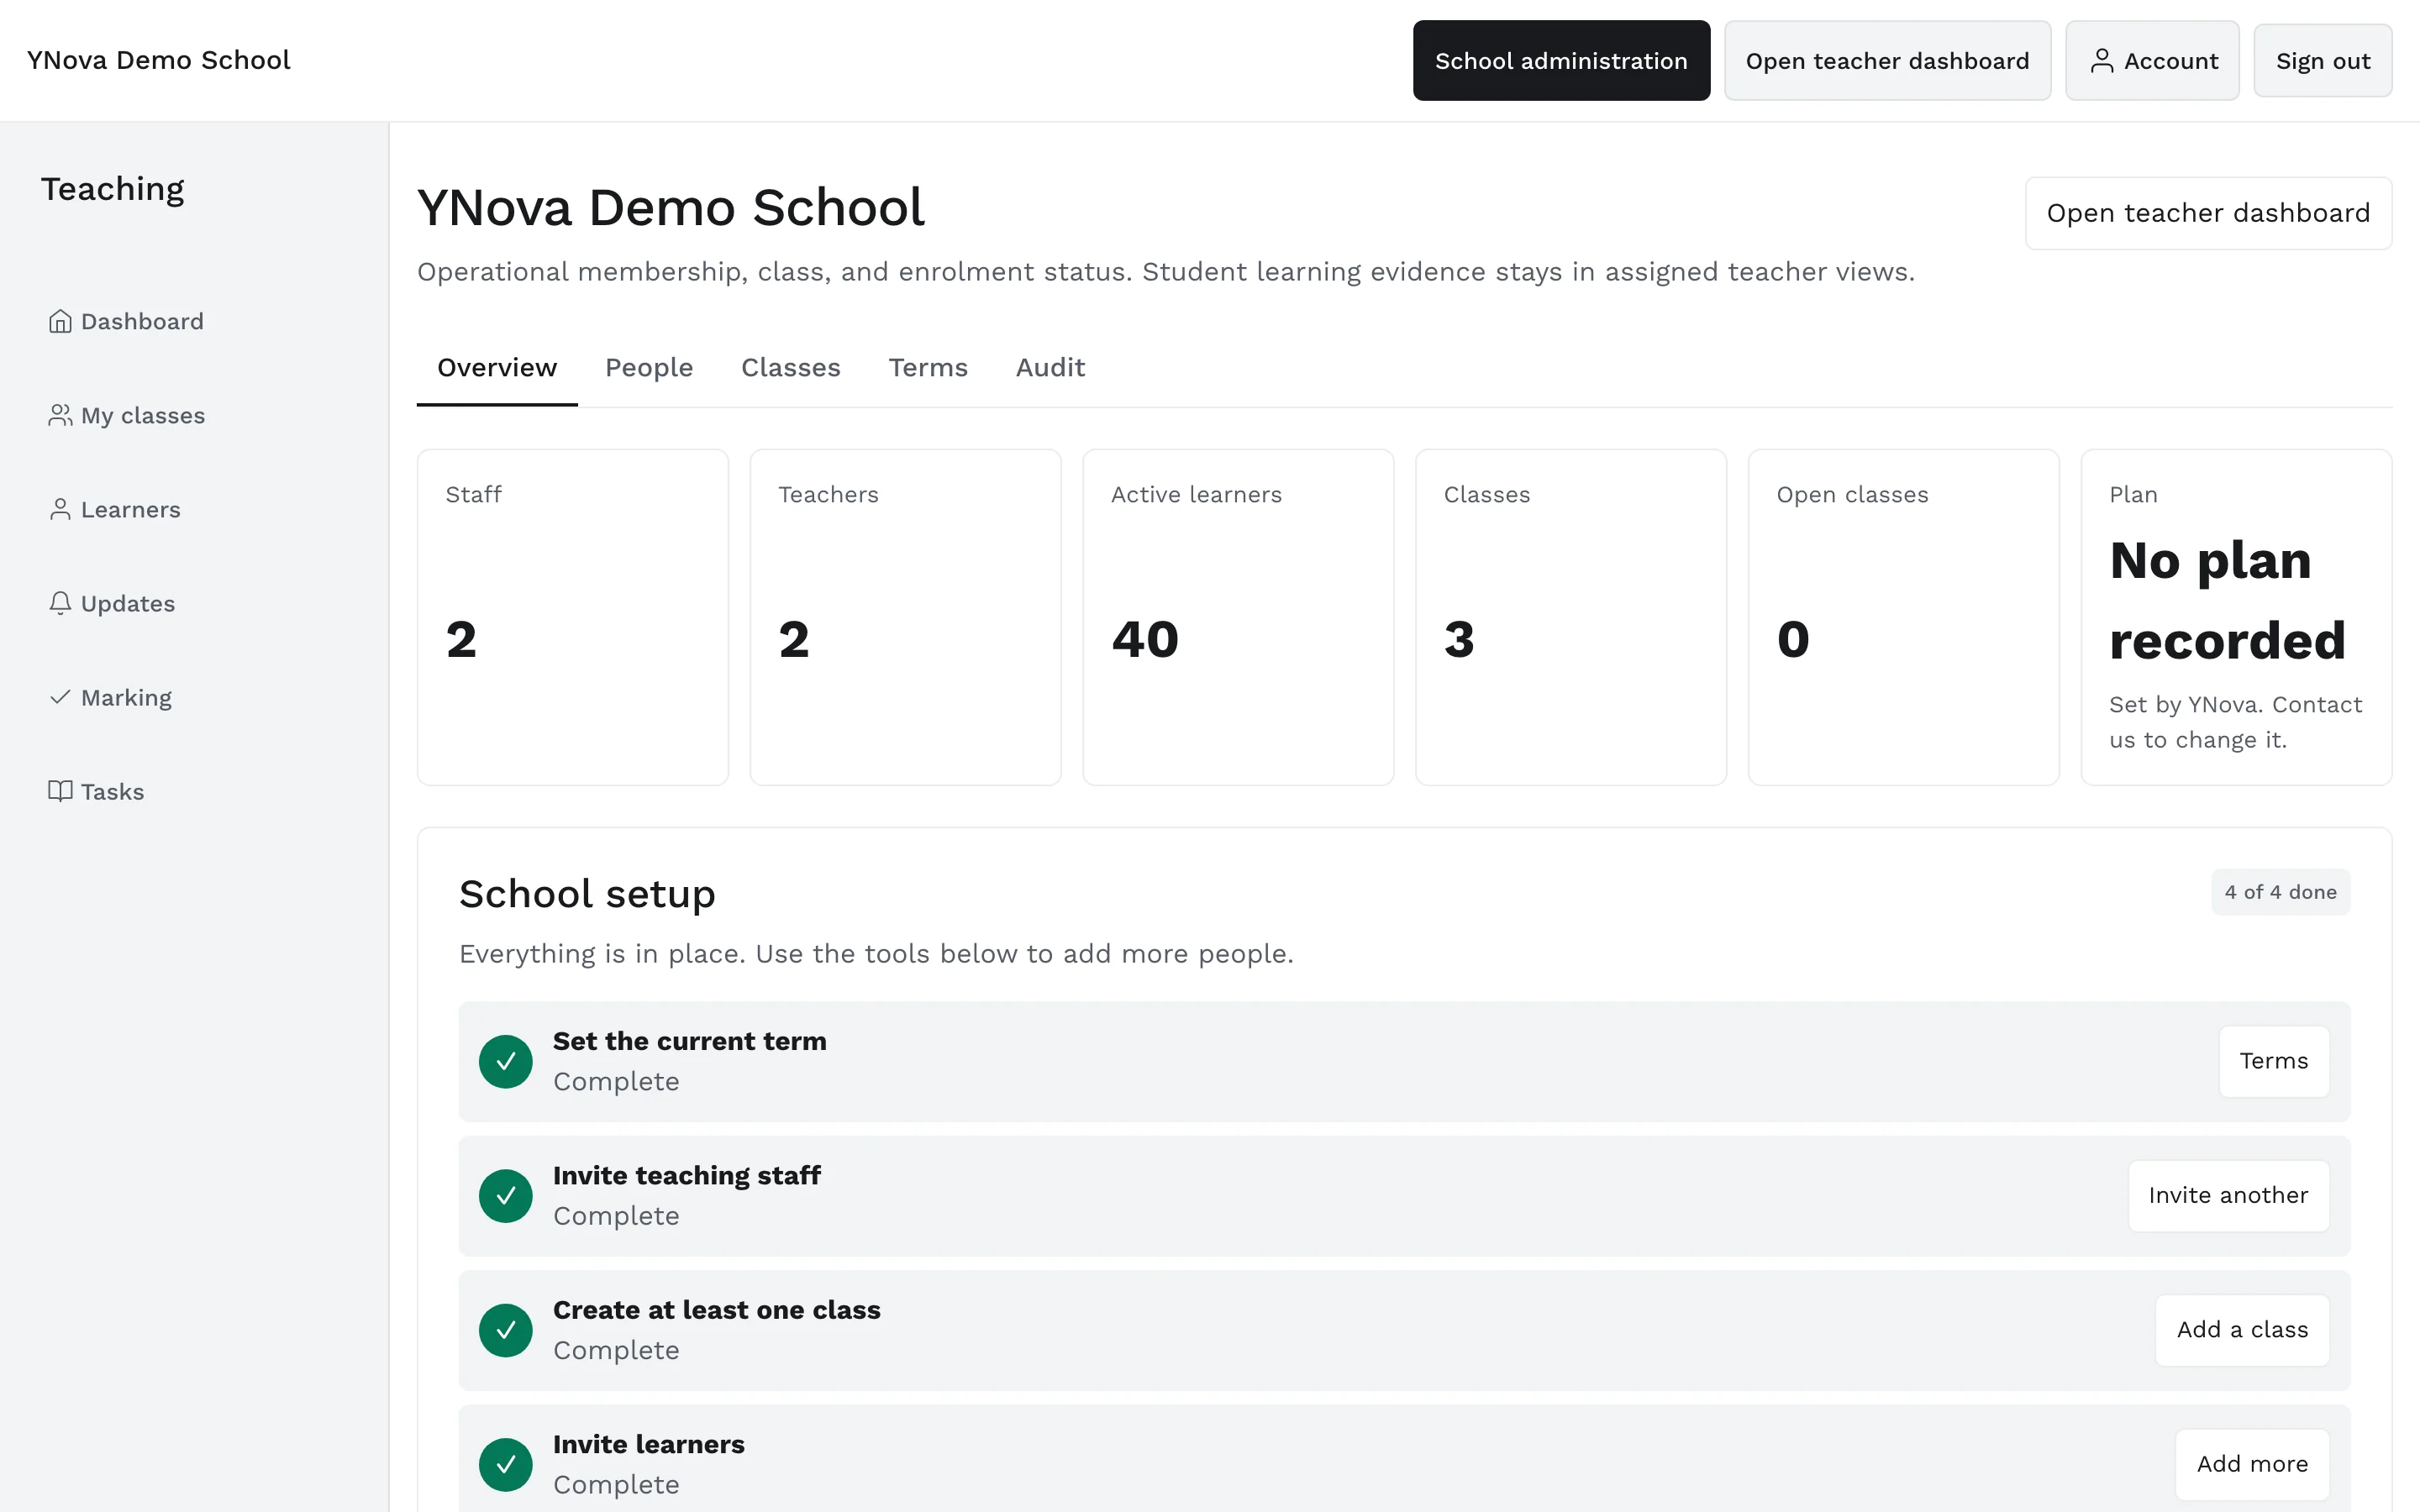Click the My classes sidebar label
Screen dimensions: 2420x1512
(143, 415)
